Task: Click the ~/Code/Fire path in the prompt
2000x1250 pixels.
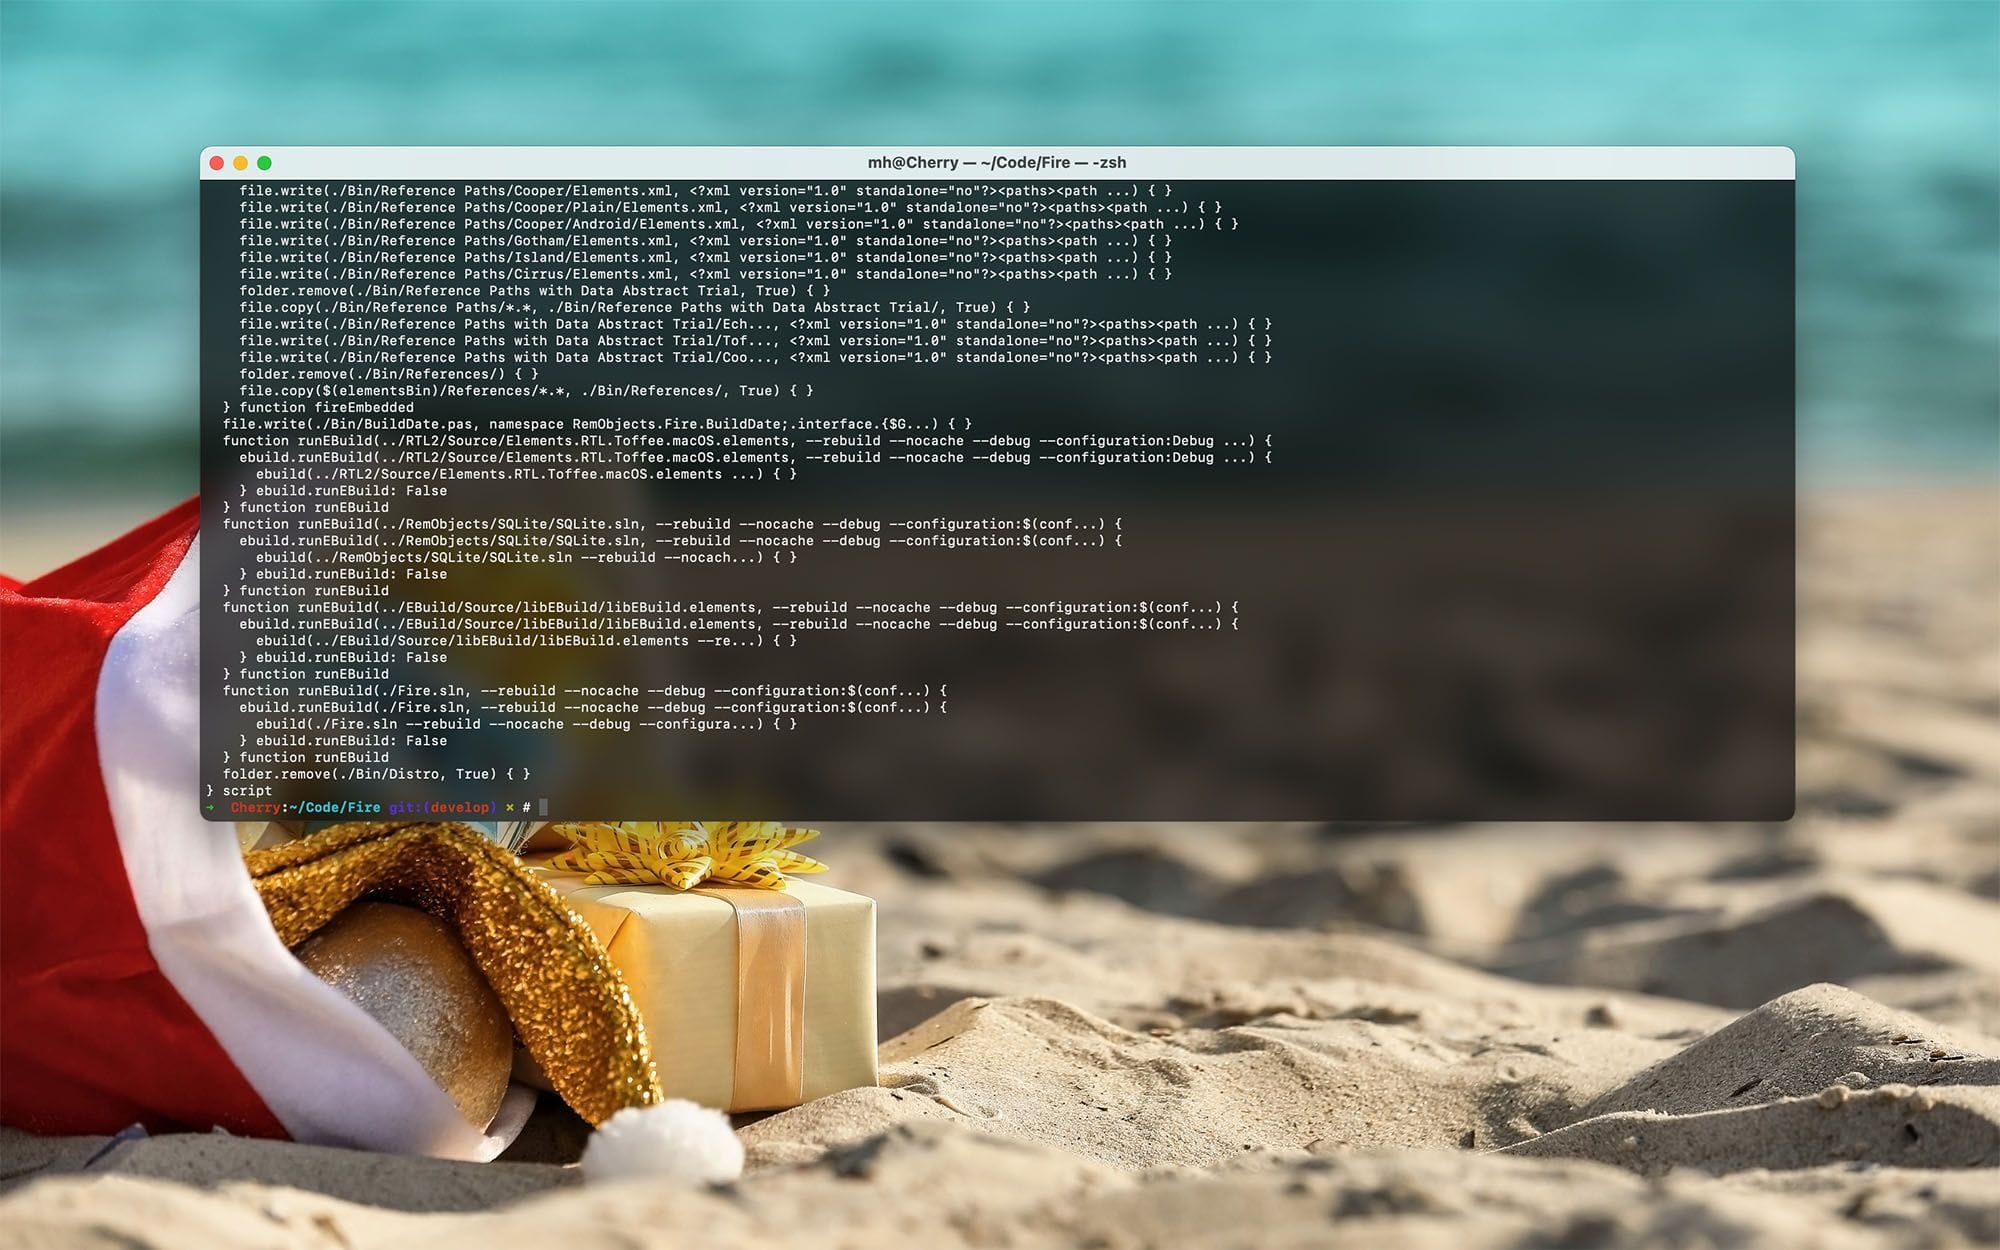Action: [x=335, y=807]
